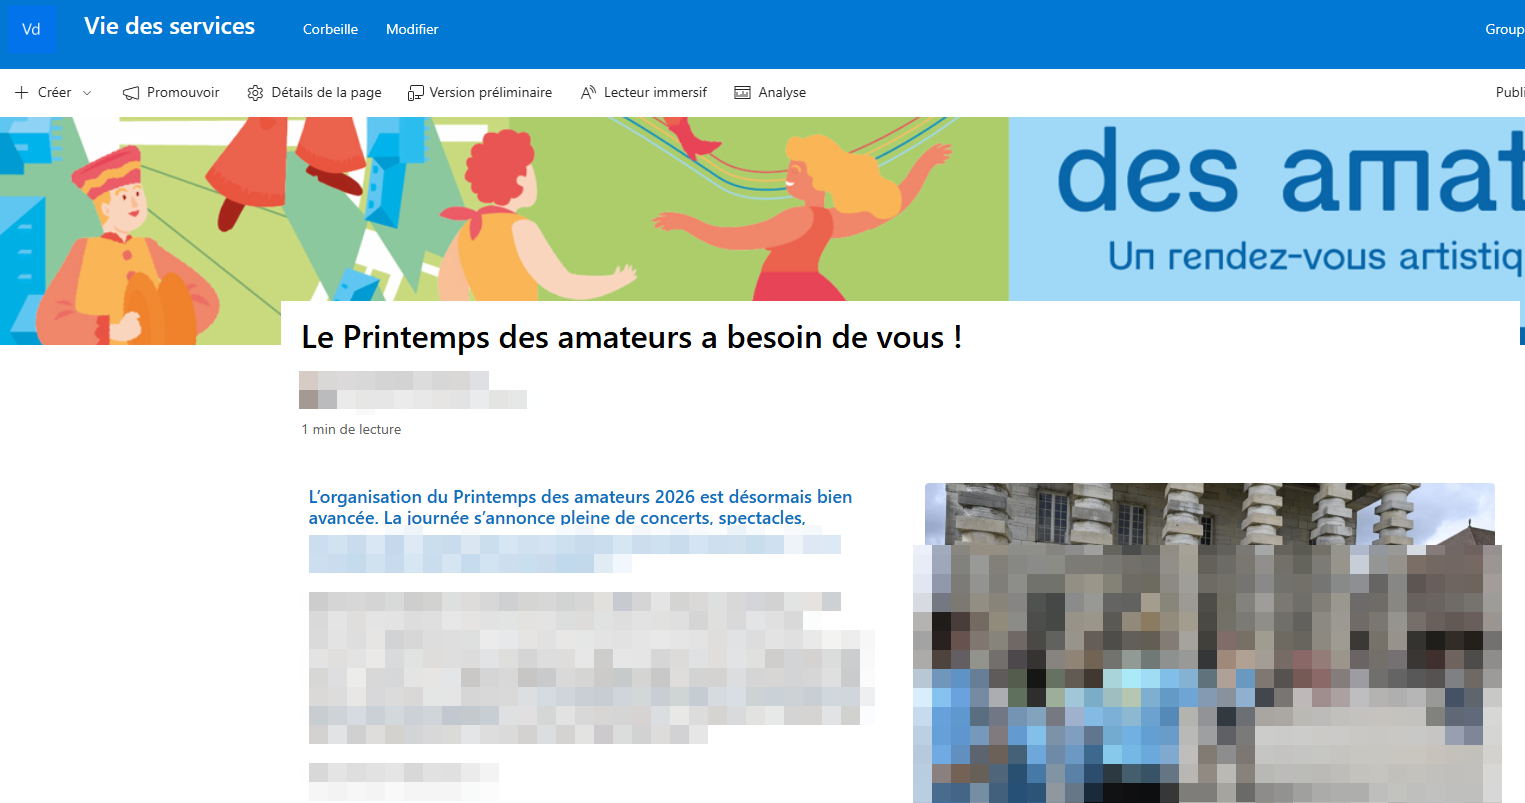Click the Créer command label
Image resolution: width=1525 pixels, height=803 pixels.
54,92
